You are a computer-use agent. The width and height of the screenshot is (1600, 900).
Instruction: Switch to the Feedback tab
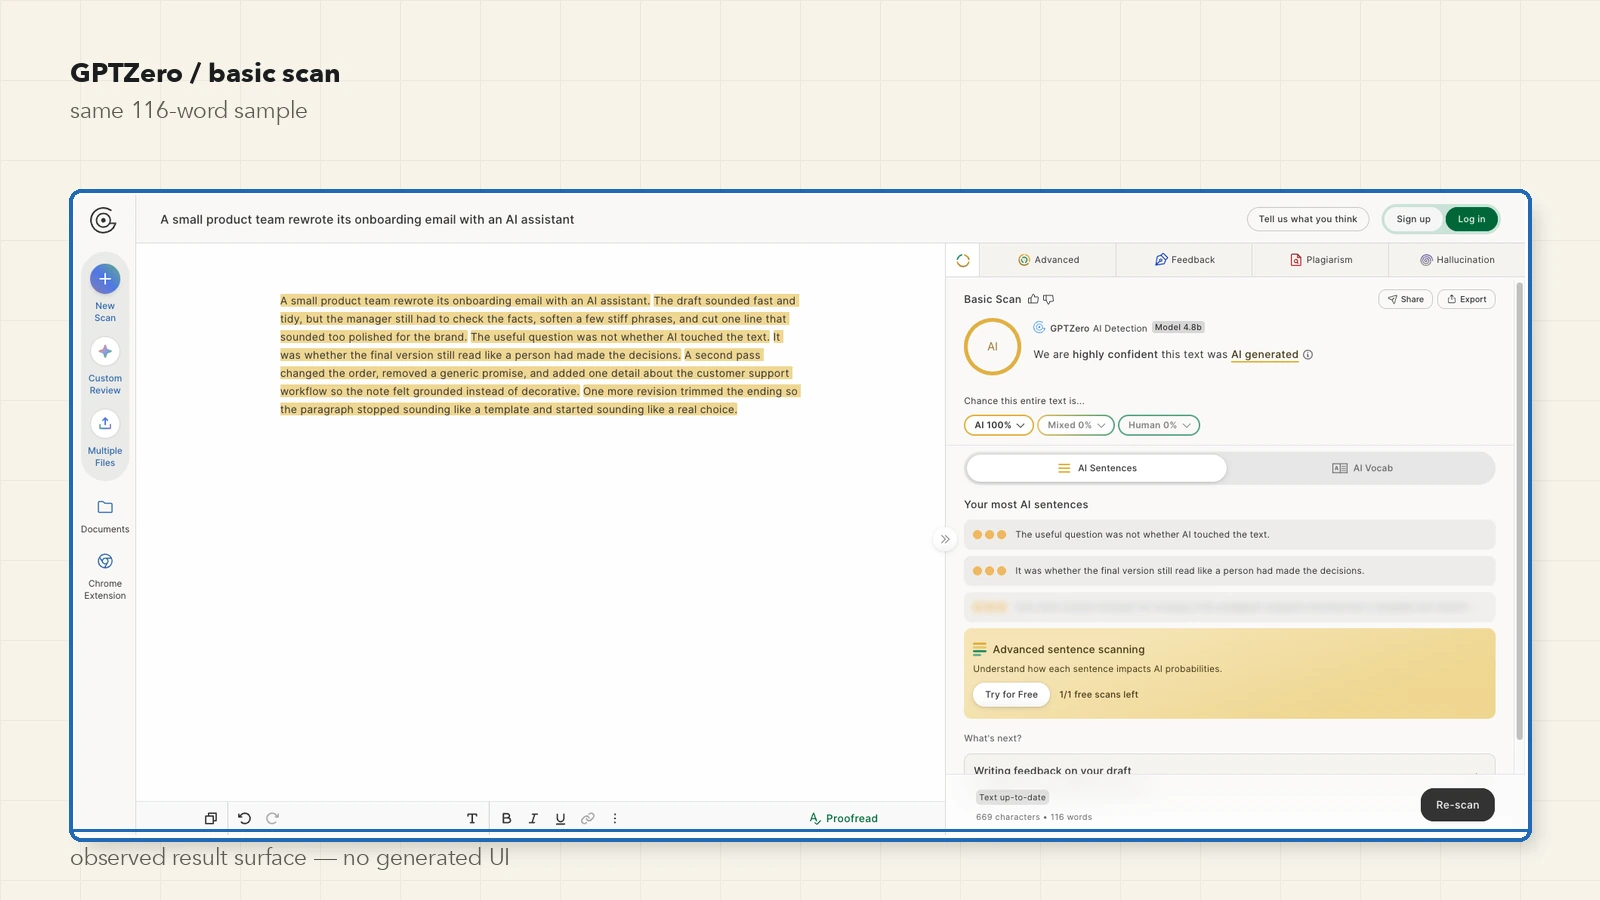[x=1184, y=260]
